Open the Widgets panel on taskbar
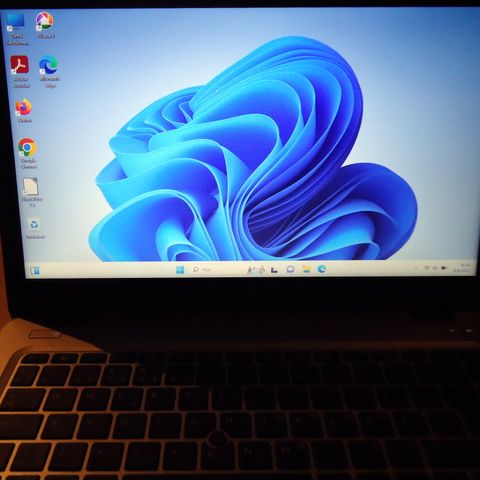This screenshot has height=480, width=480. (x=34, y=271)
